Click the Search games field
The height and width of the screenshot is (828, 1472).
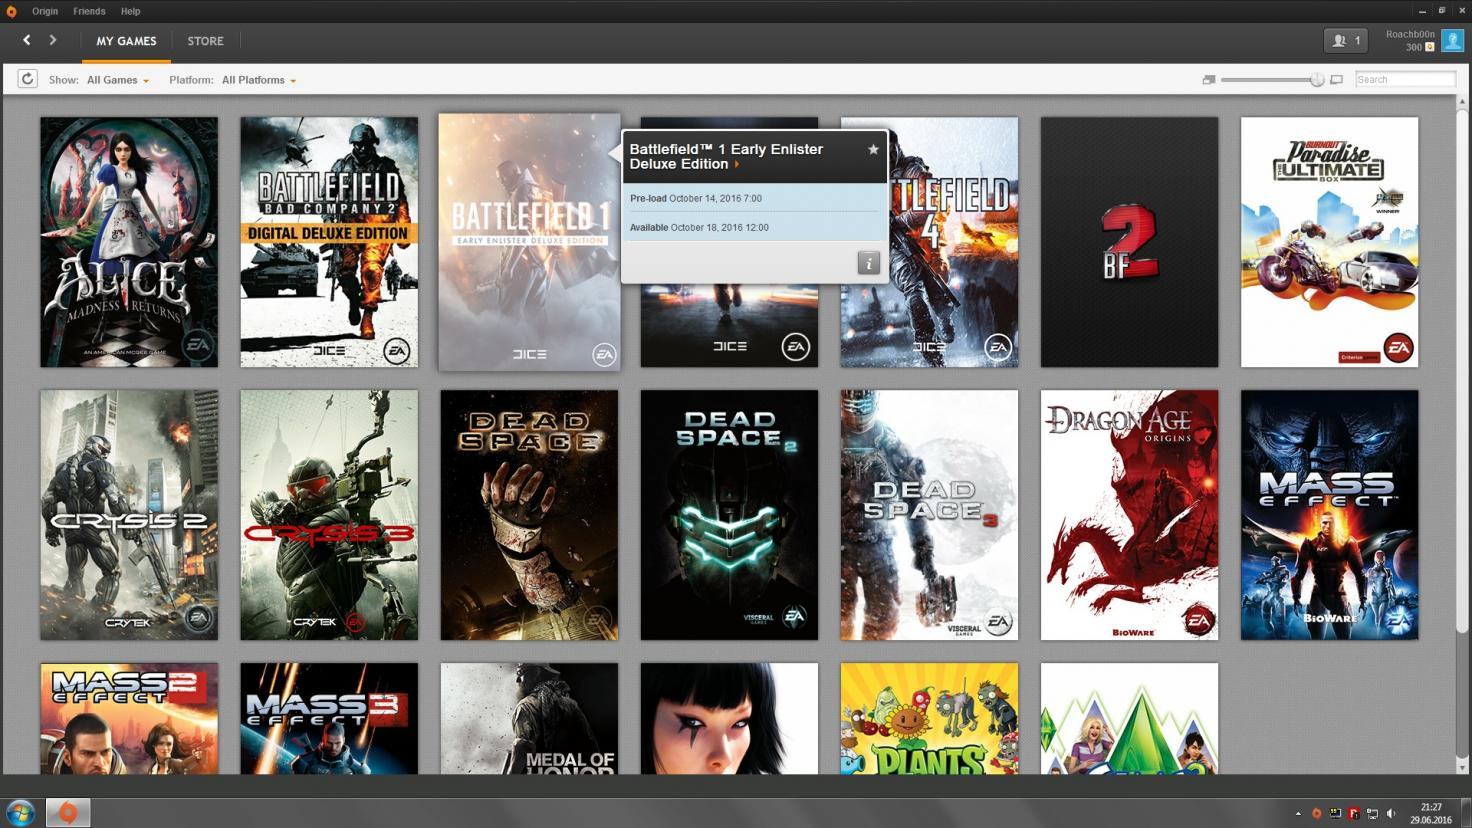1405,79
